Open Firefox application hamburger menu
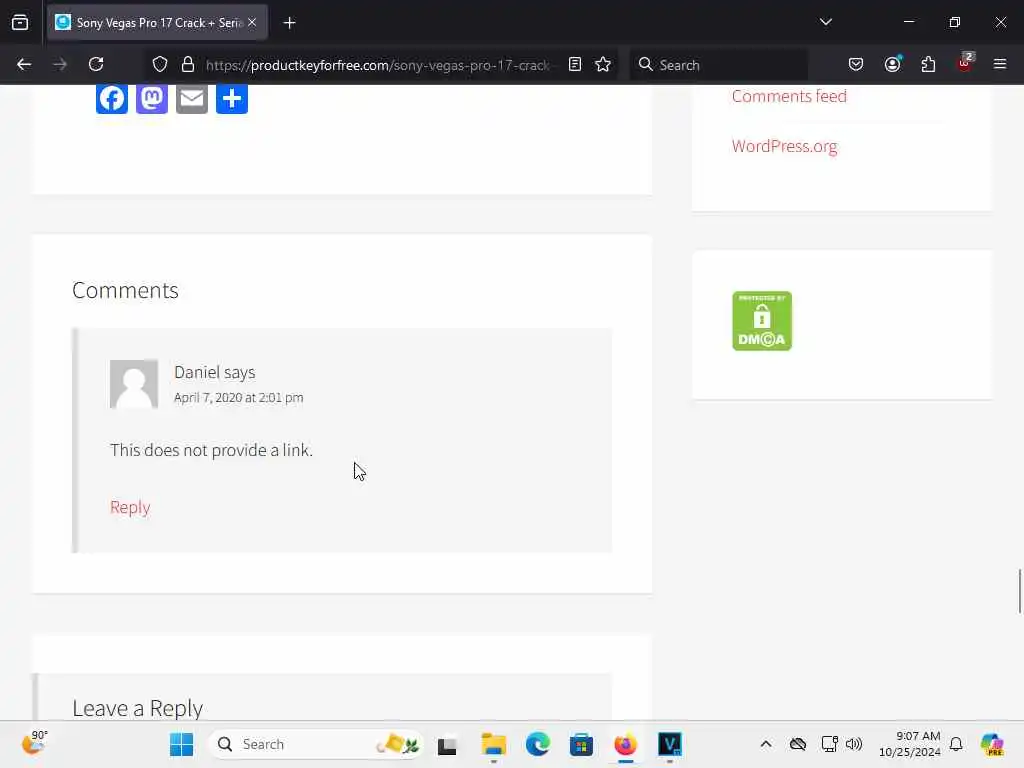 click(x=1000, y=64)
